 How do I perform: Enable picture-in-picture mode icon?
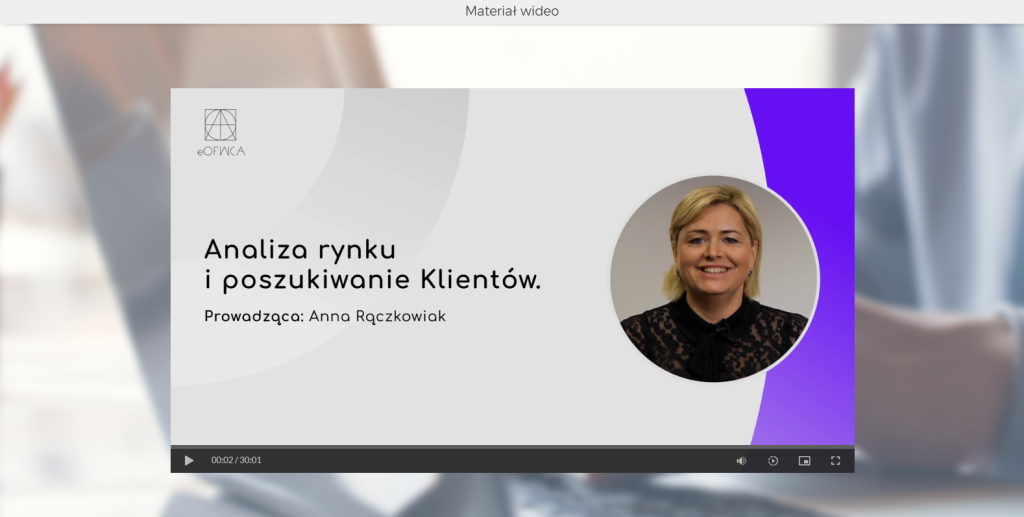[x=804, y=460]
